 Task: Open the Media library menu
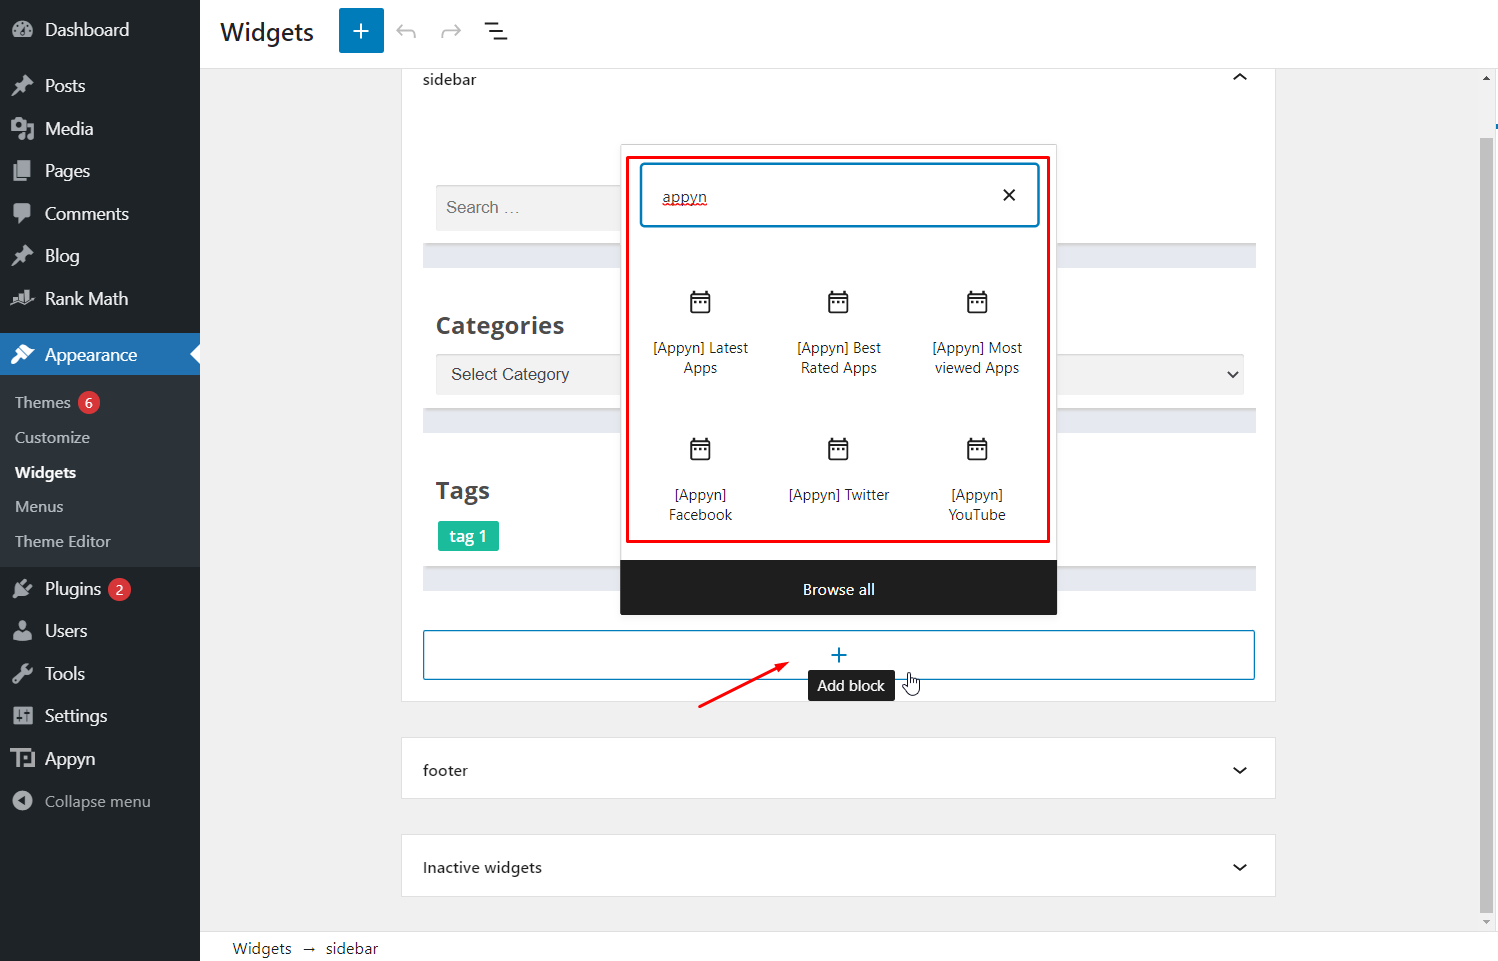[100, 129]
